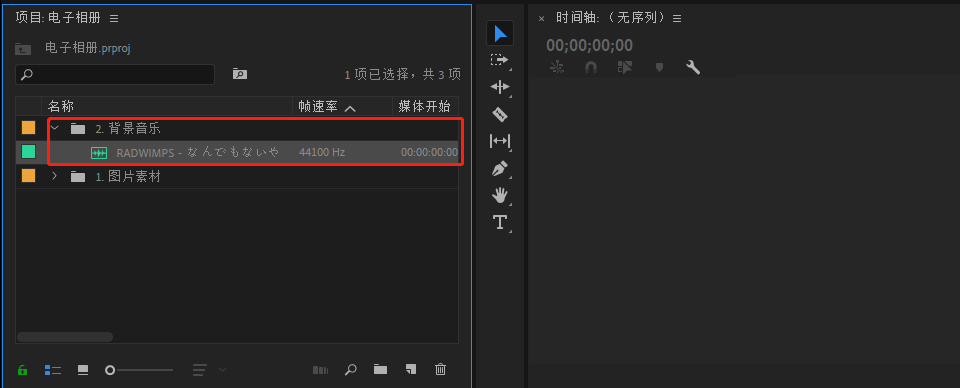The width and height of the screenshot is (960, 388).
Task: Select the Pen tool
Action: [x=500, y=169]
